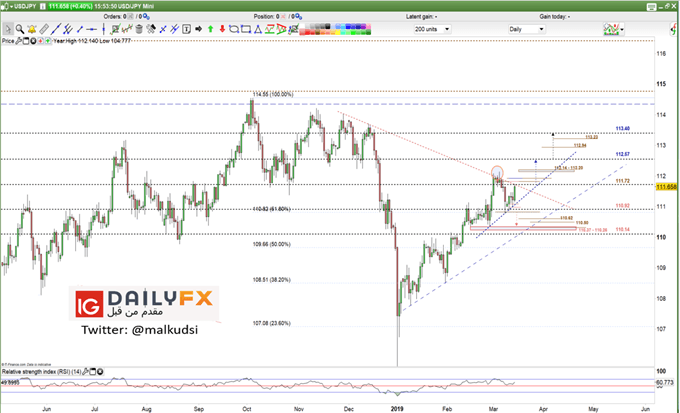Insert a green up arrow marker
This screenshot has height=413, width=680.
coord(211,29)
